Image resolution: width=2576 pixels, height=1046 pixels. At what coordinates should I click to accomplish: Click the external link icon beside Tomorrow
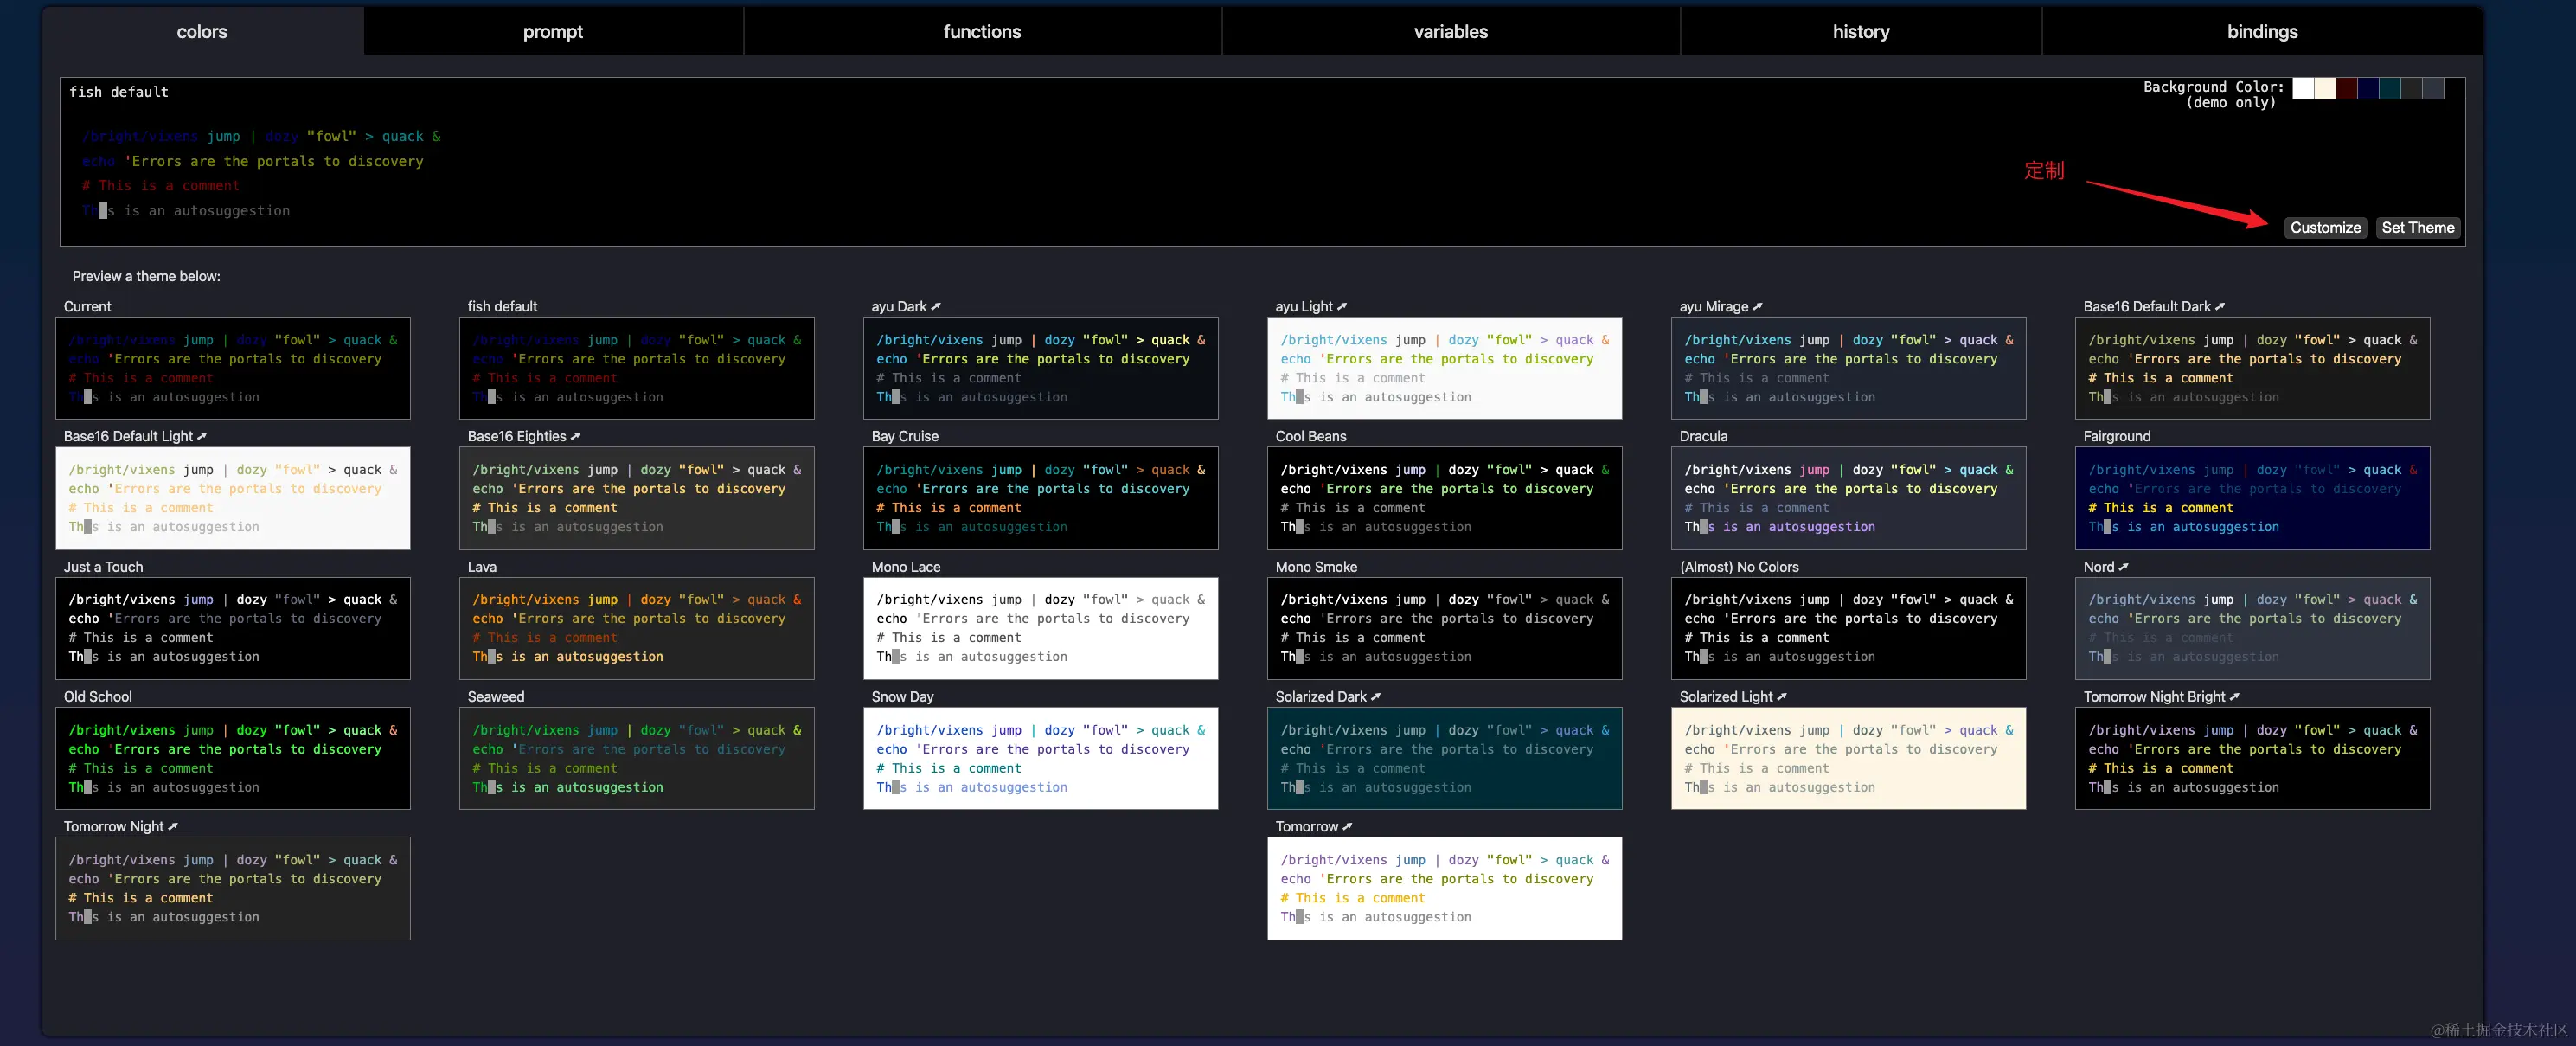pos(1348,827)
